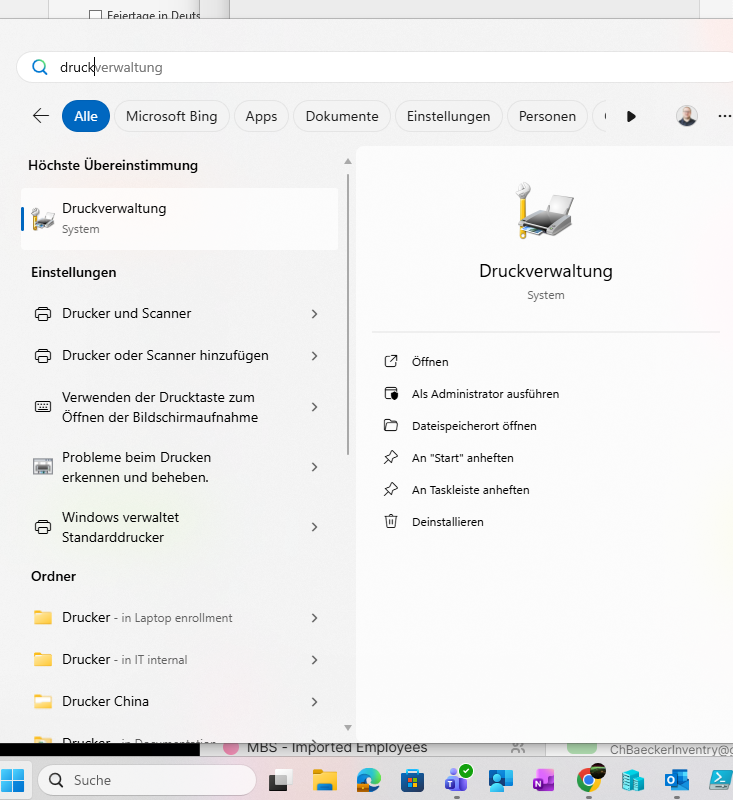Filter results by Personen
The height and width of the screenshot is (800, 733).
coord(547,116)
